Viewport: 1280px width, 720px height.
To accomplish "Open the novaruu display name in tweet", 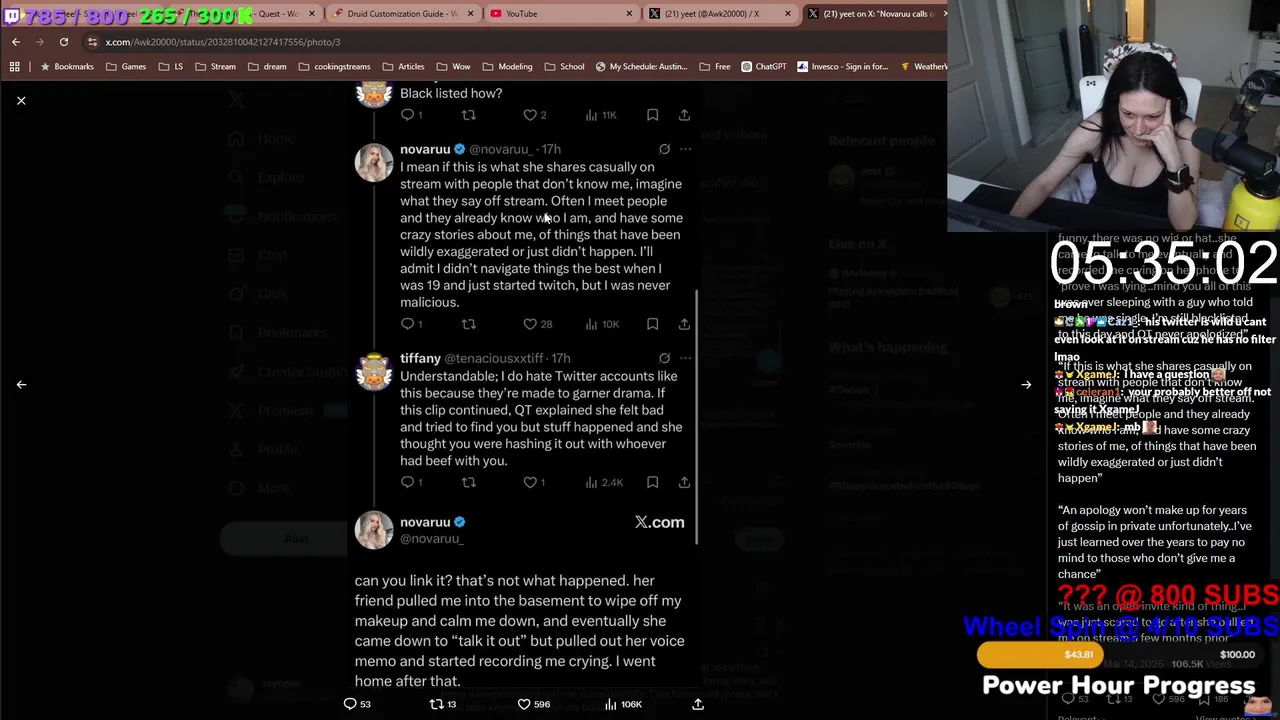I will point(425,149).
